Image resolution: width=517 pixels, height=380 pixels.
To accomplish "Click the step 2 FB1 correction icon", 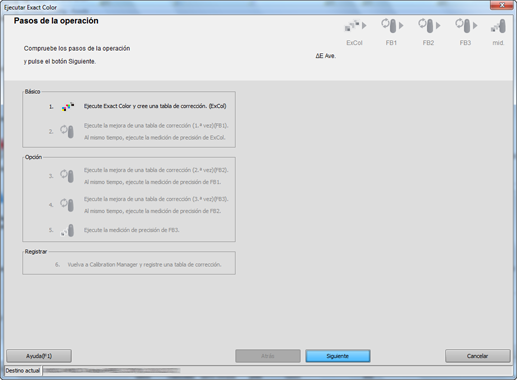I will pos(67,131).
